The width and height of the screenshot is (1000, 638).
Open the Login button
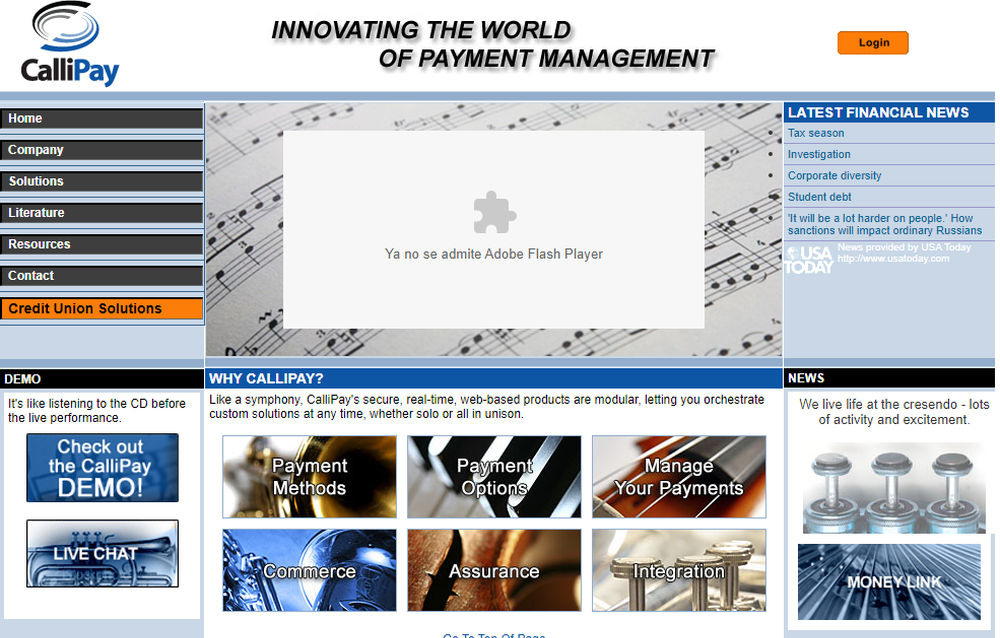872,43
